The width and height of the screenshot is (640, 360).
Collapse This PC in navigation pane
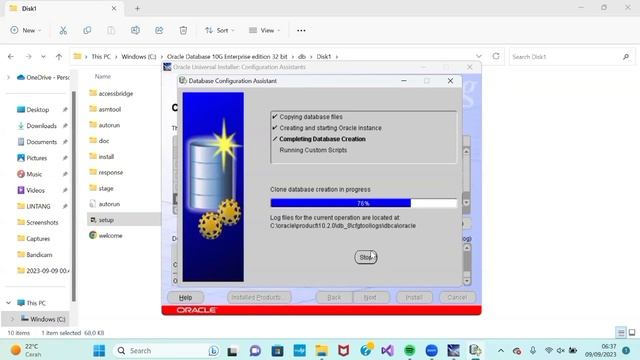[x=9, y=303]
